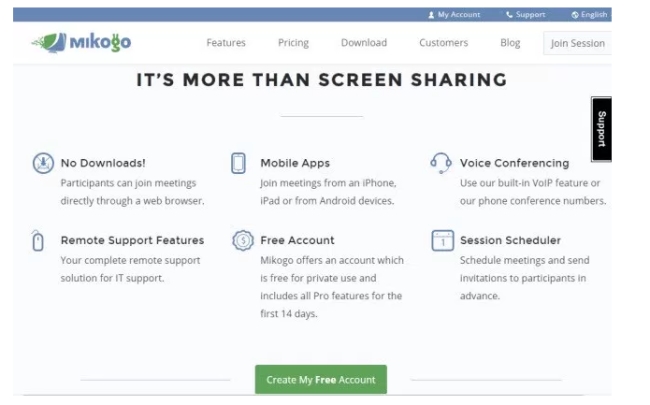This screenshot has width=650, height=405.
Task: Open the Features menu item
Action: tap(226, 43)
